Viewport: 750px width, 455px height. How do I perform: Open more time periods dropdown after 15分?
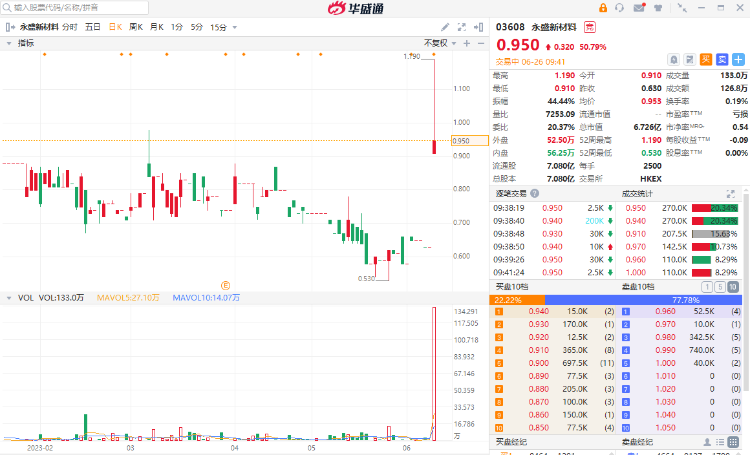pos(235,27)
